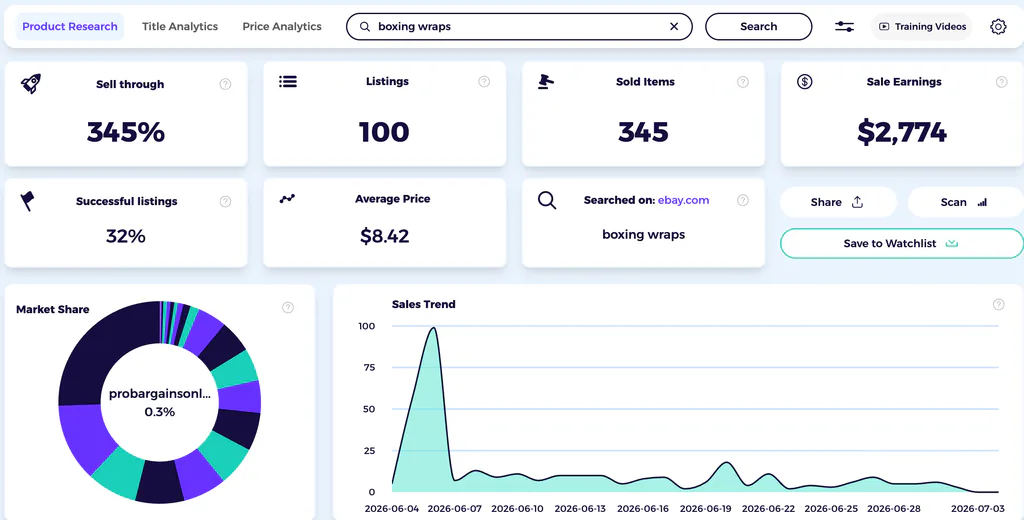Open the Price Analytics tab
Image resolution: width=1024 pixels, height=520 pixels.
(x=282, y=27)
